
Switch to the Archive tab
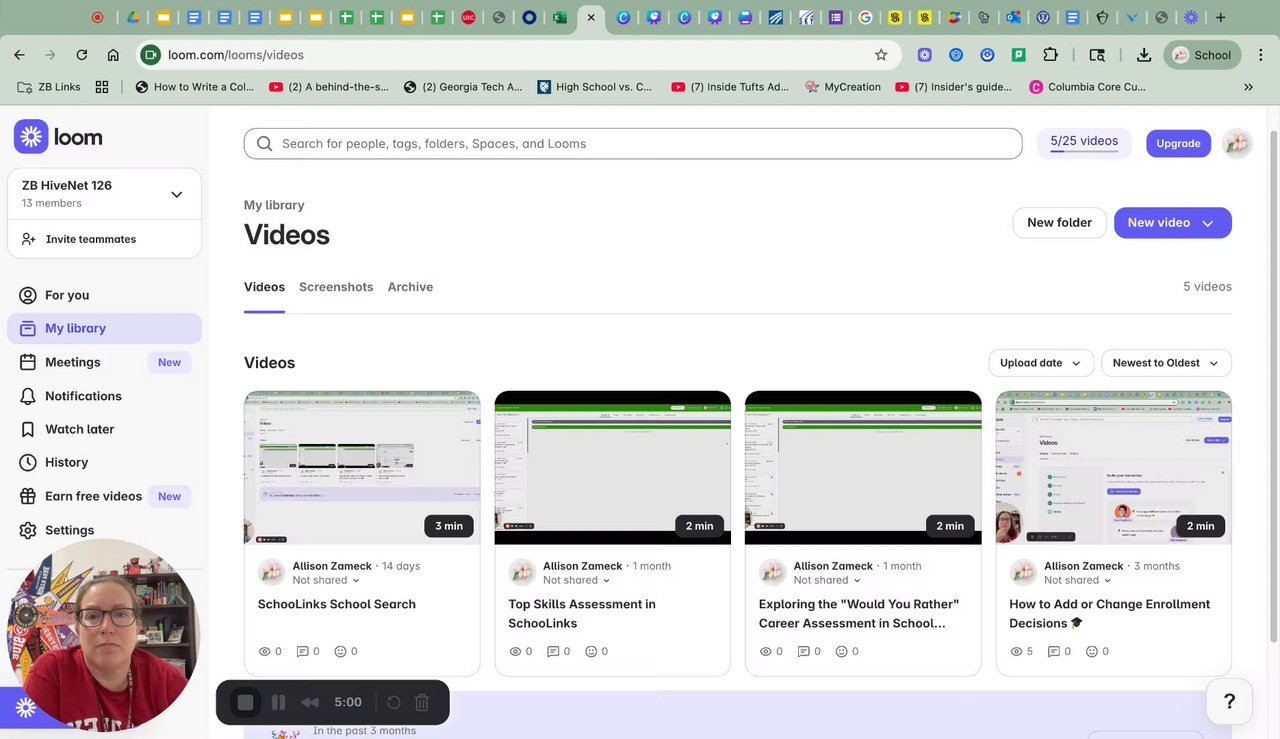(410, 287)
